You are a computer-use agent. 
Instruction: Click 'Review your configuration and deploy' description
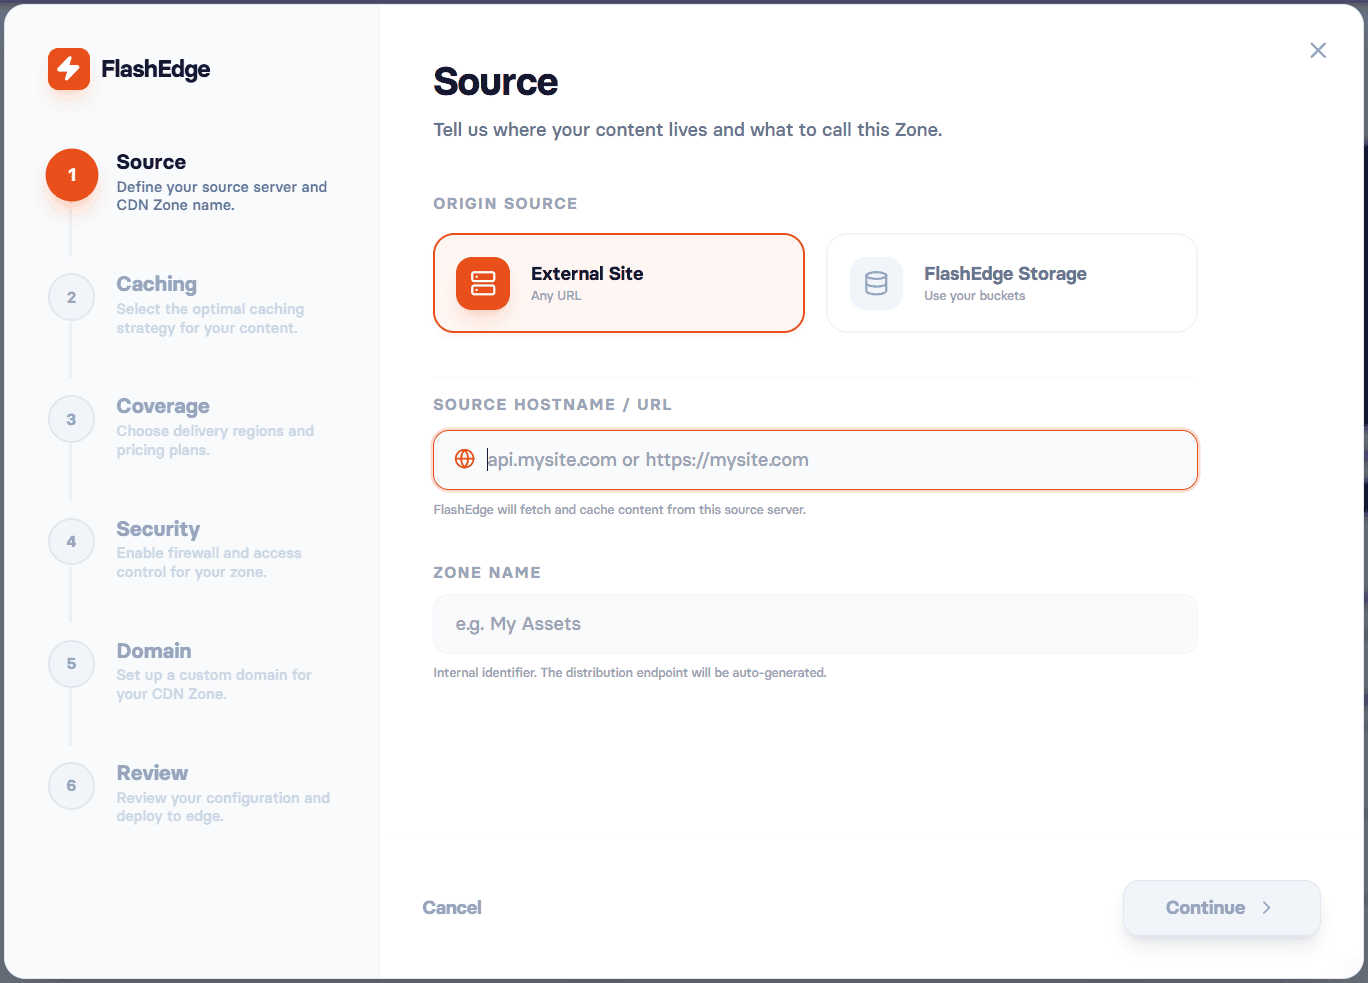point(223,807)
